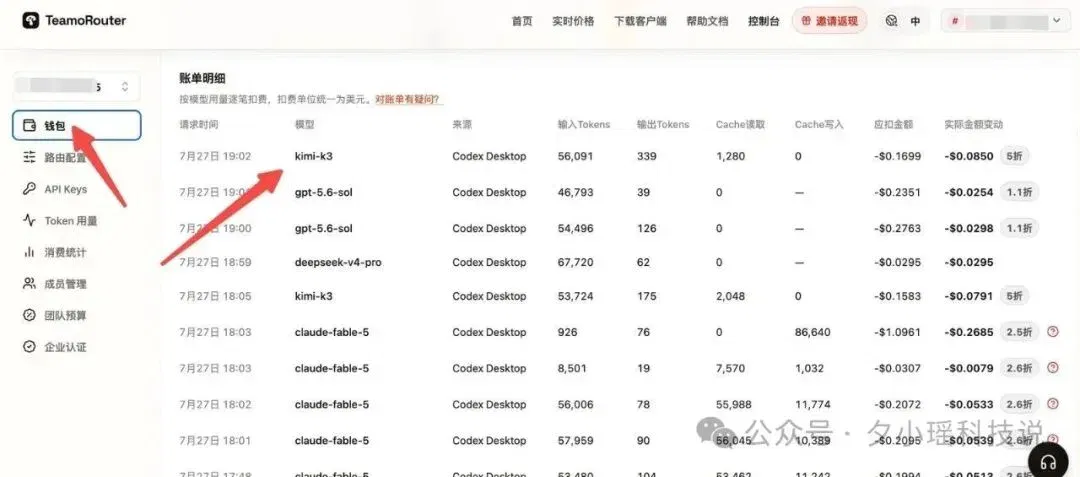The image size is (1080, 477).
Task: Select 控制台 in top navigation
Action: pos(764,21)
